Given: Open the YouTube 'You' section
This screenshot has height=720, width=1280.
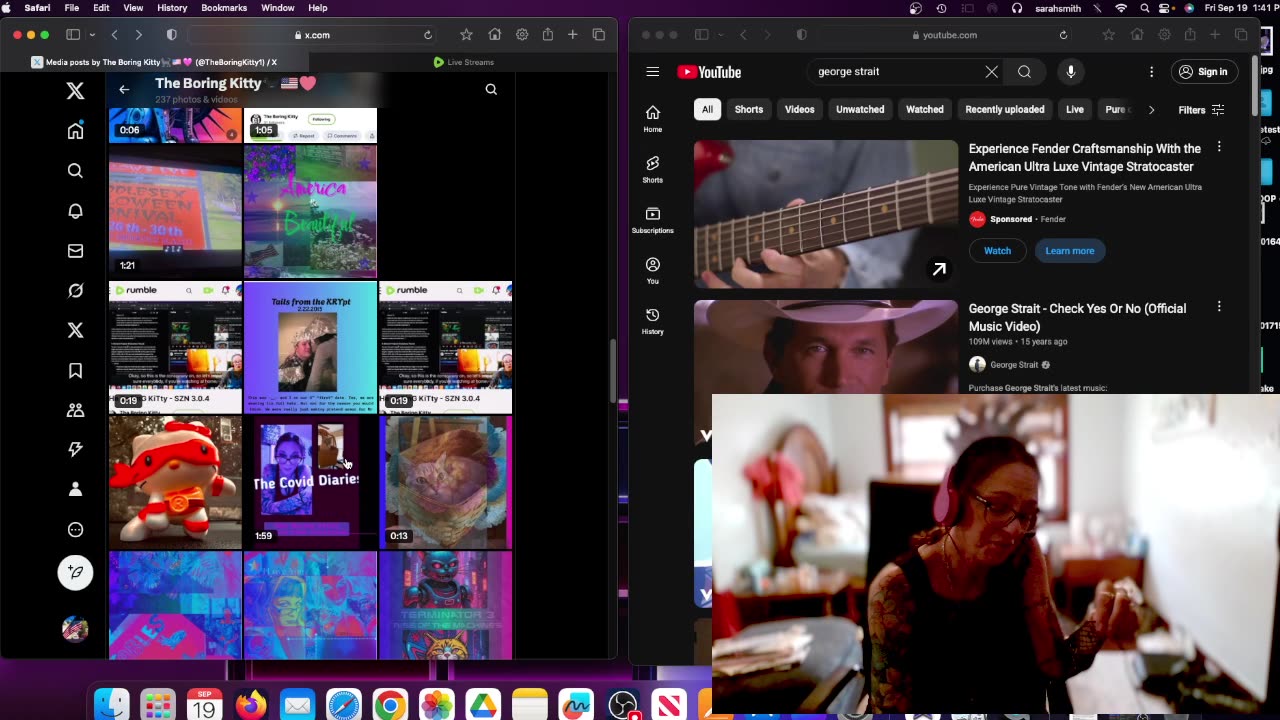Looking at the screenshot, I should coord(653,270).
